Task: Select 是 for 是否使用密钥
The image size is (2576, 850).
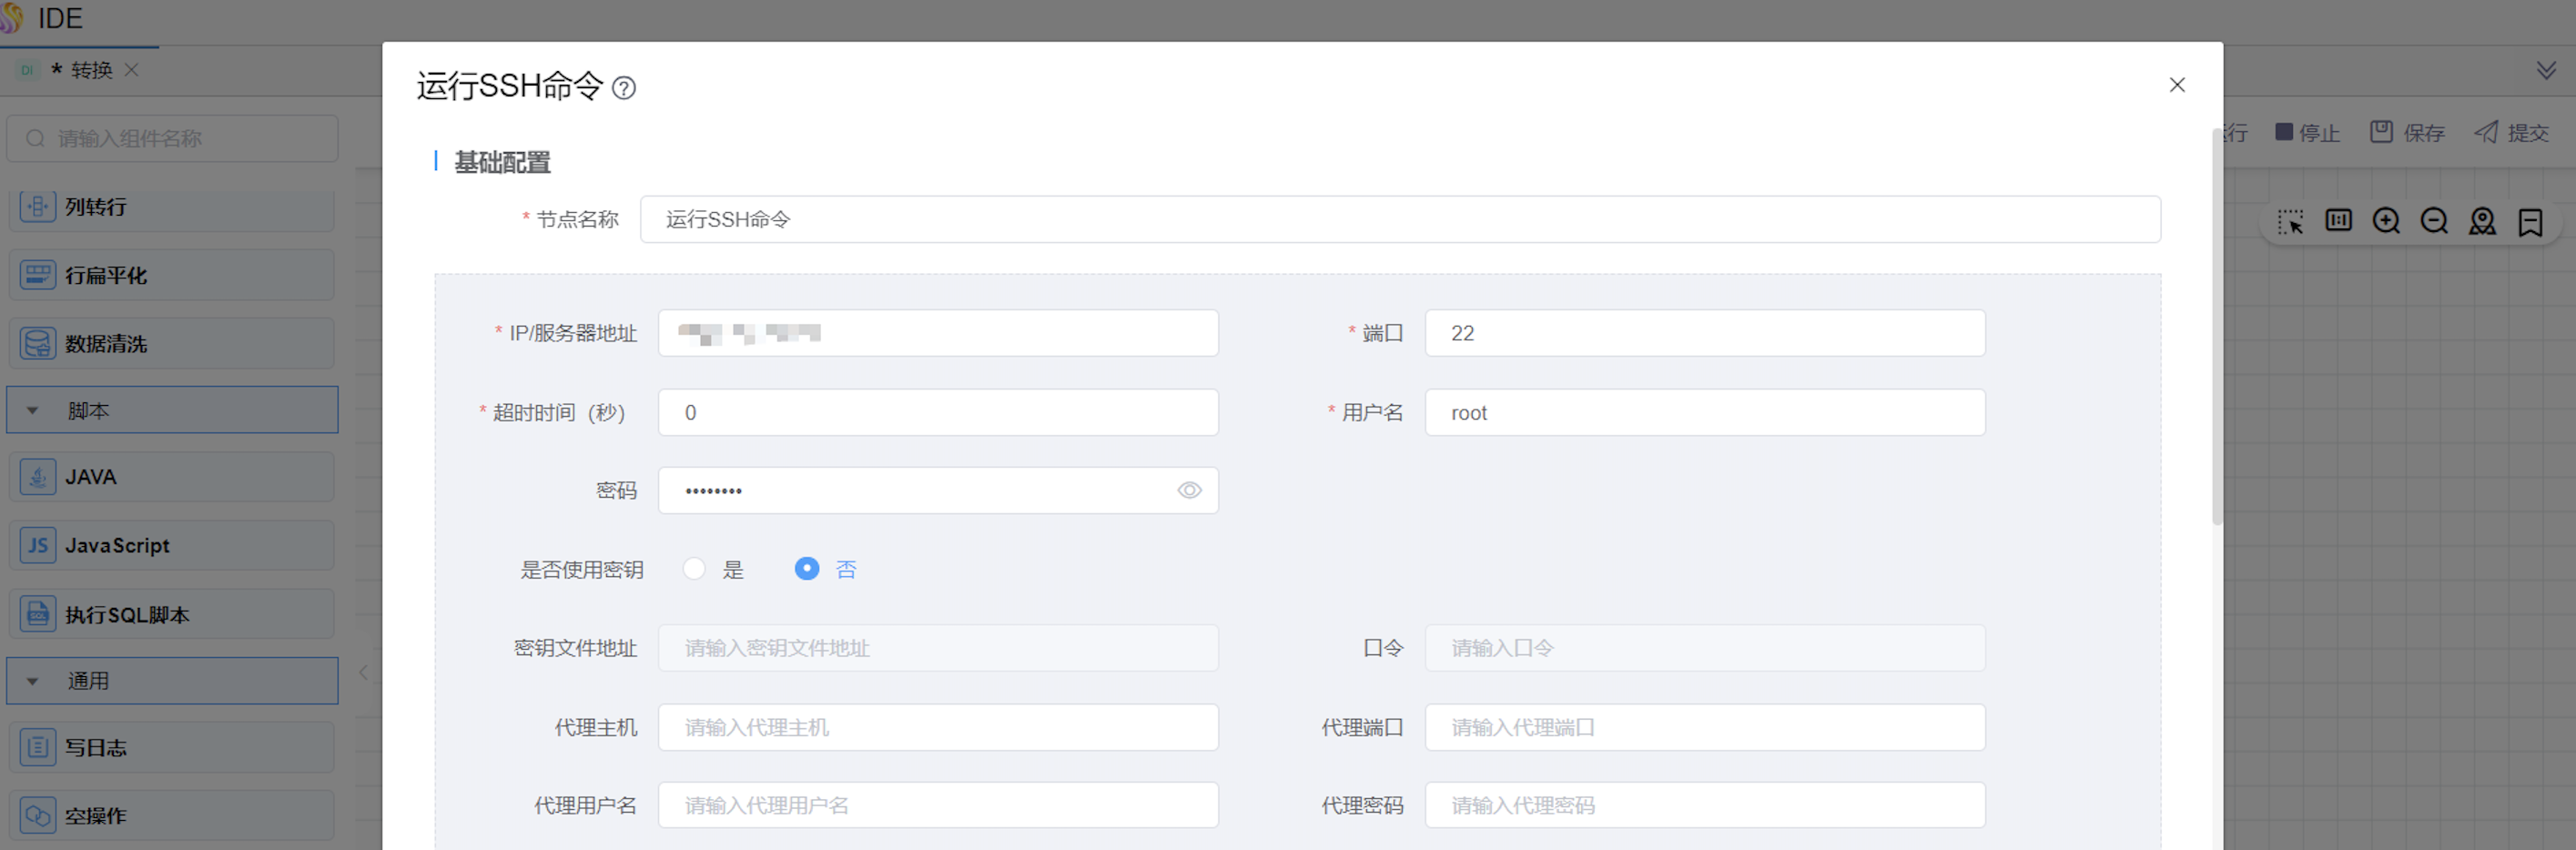Action: [694, 569]
